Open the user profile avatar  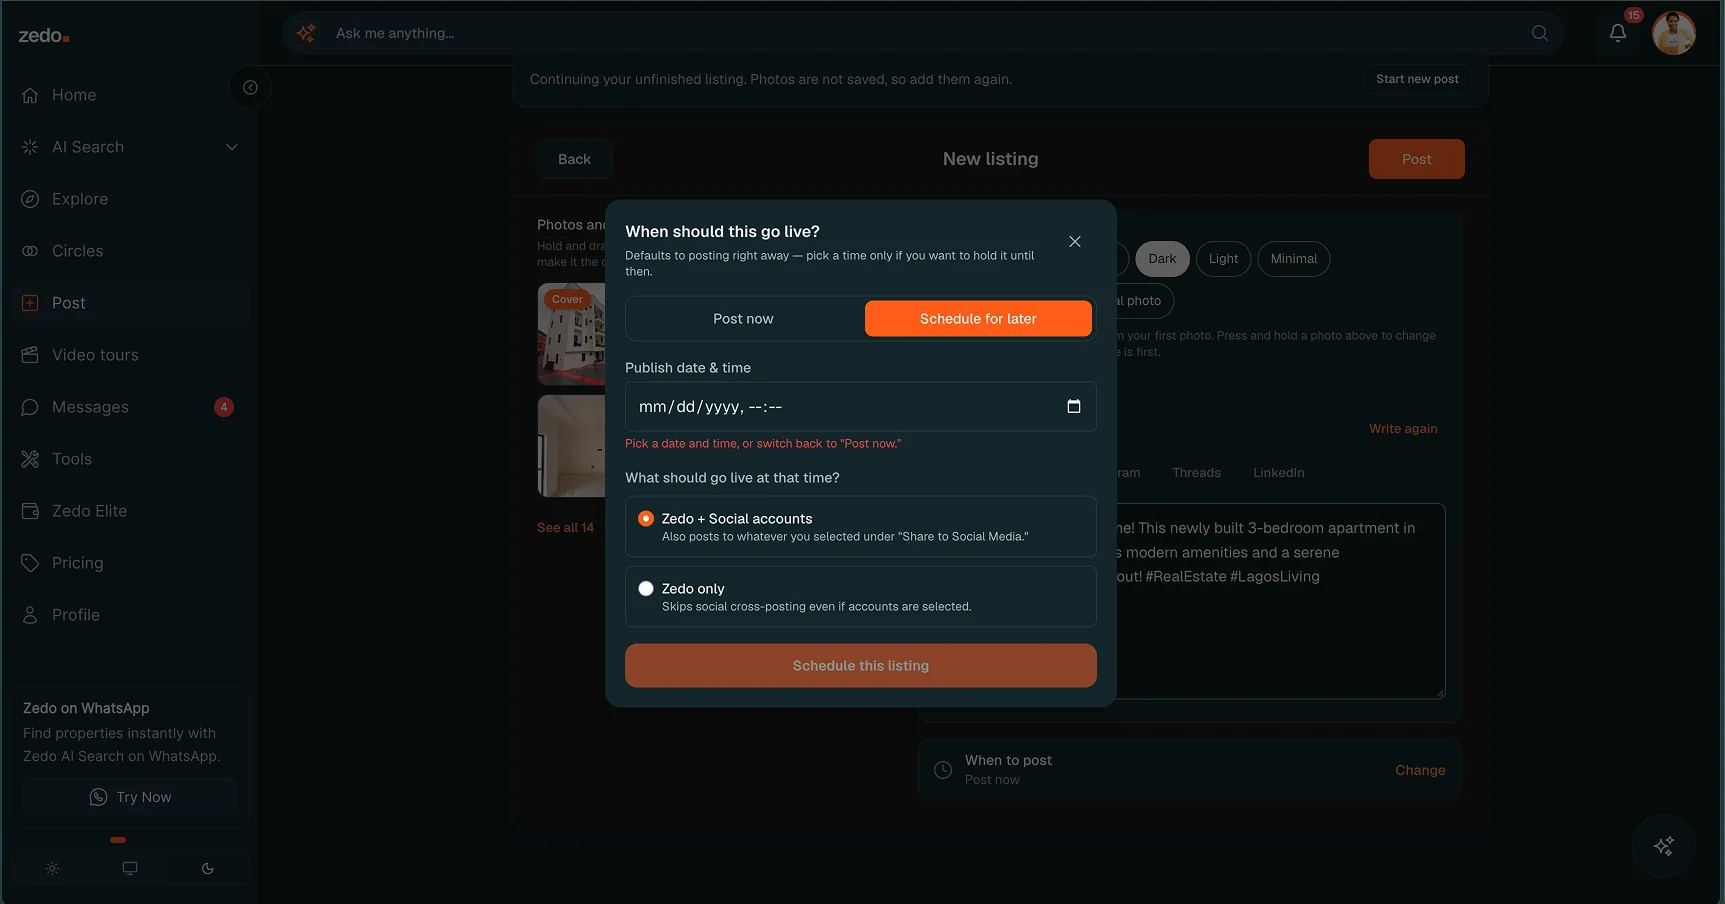click(1674, 33)
